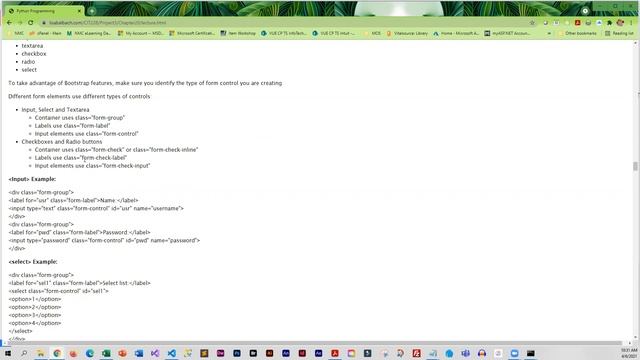Screen dimensions: 640x360
Task: Click the 'Input, Select and Textarea' bullet
Action: coord(55,110)
